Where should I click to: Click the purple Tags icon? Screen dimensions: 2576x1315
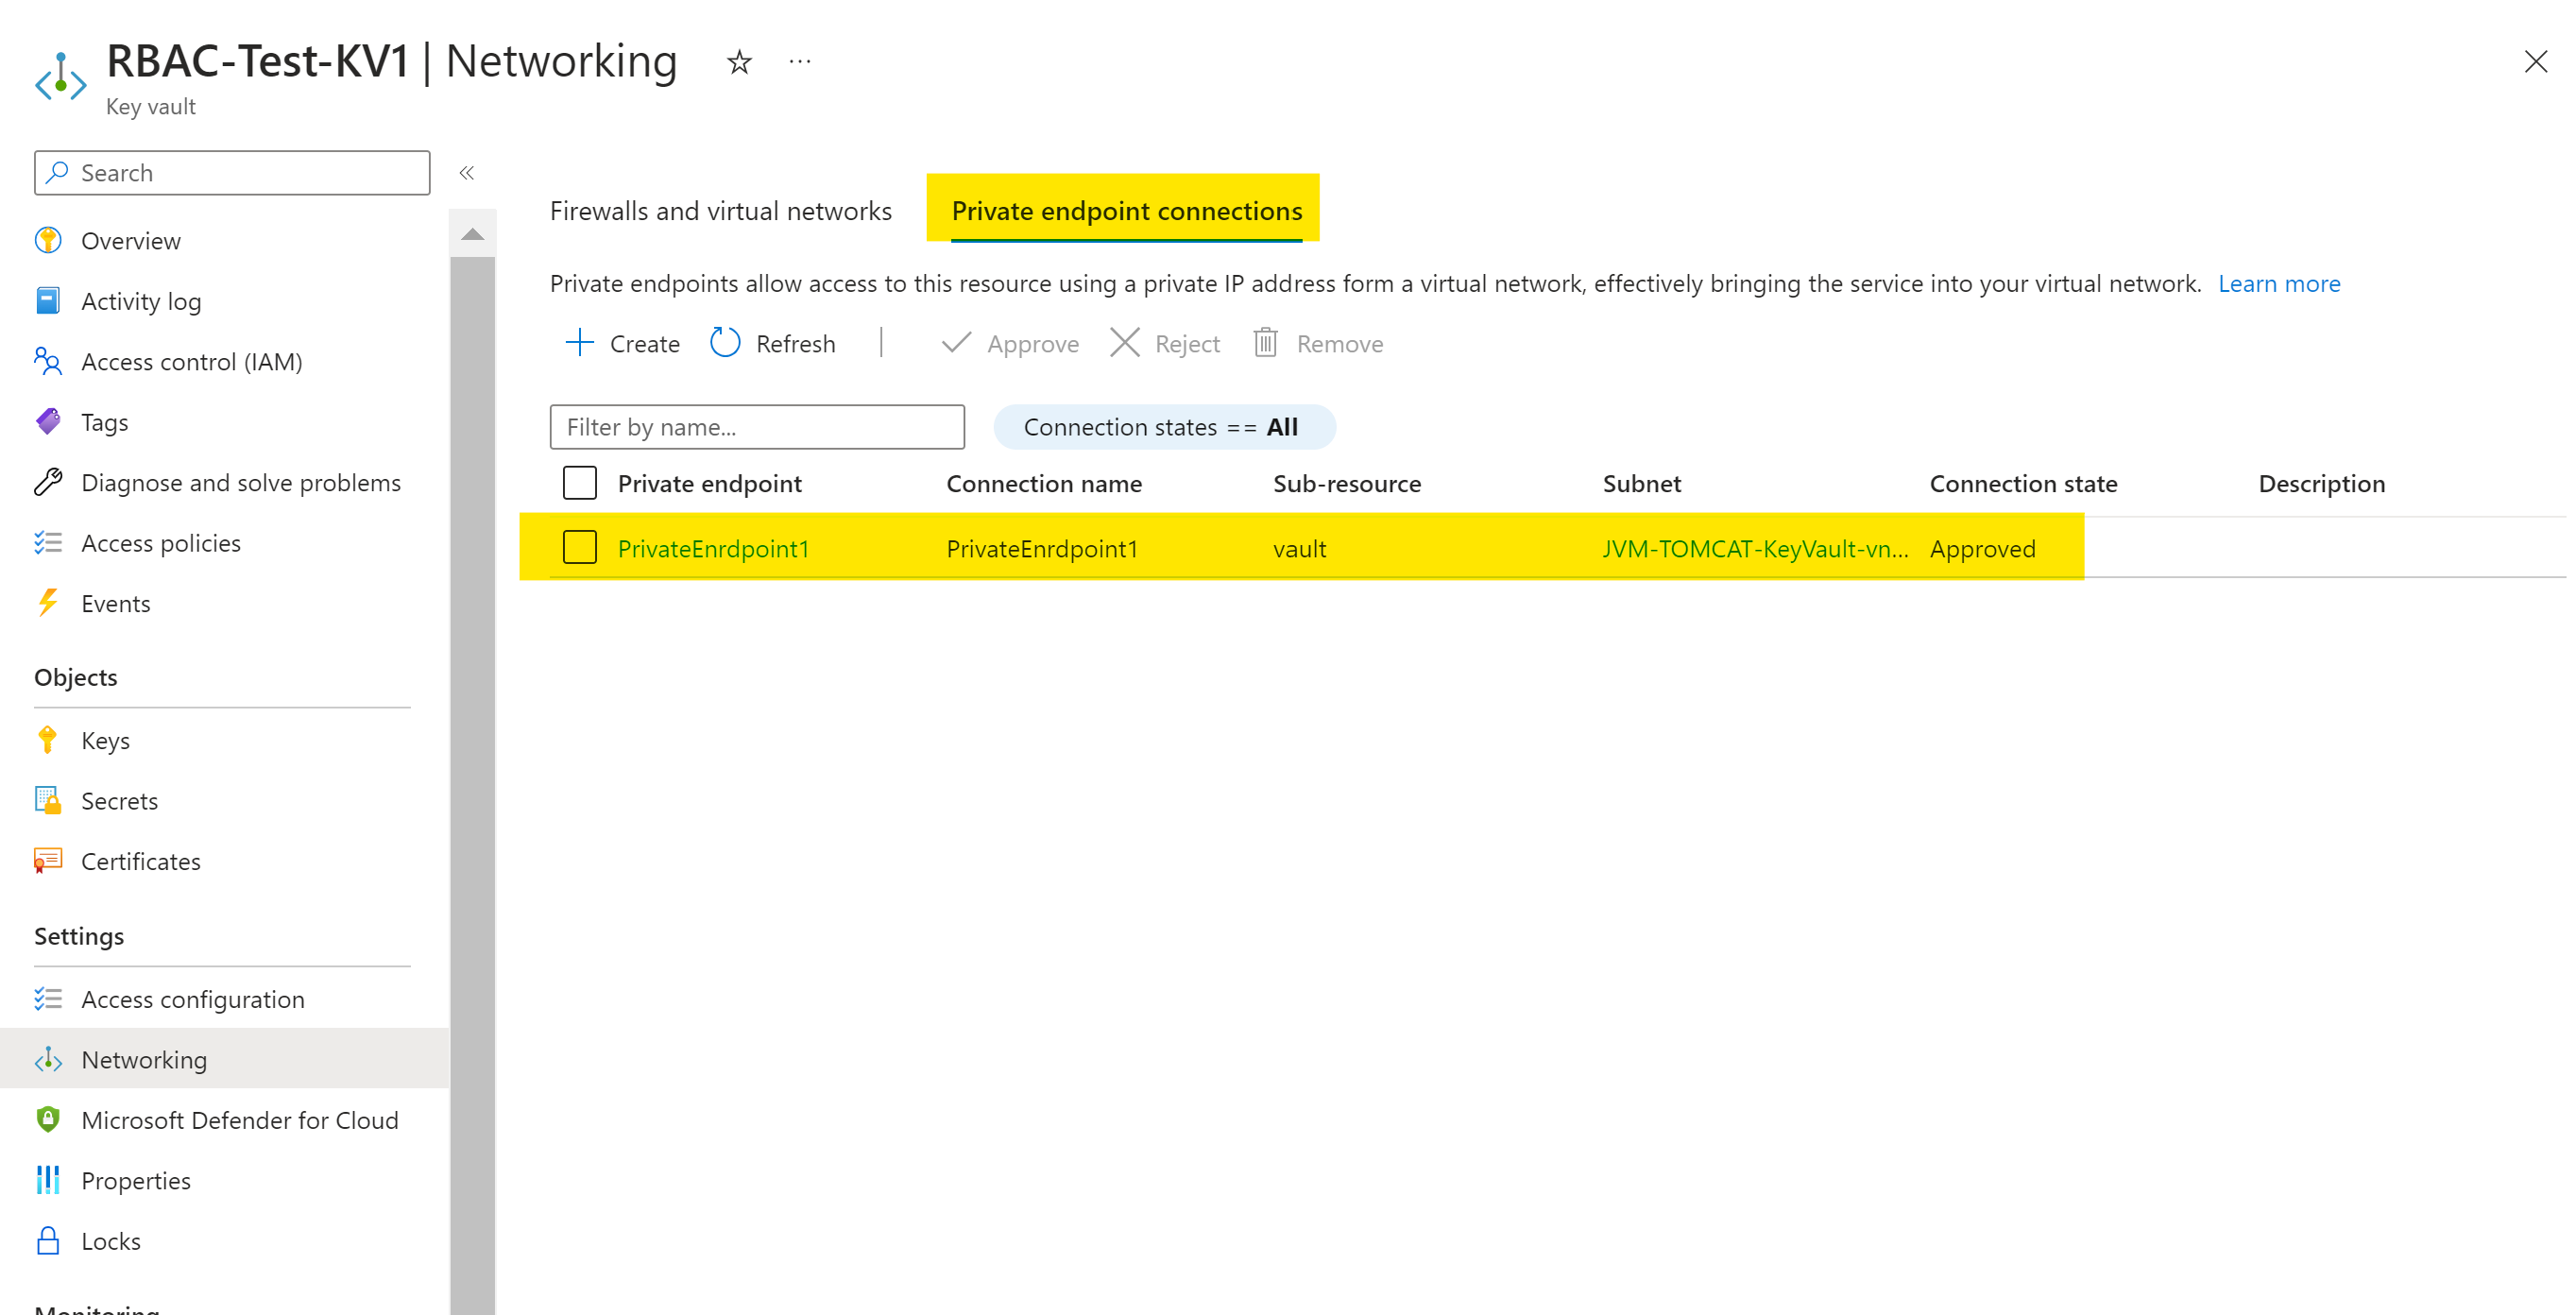pos(48,422)
